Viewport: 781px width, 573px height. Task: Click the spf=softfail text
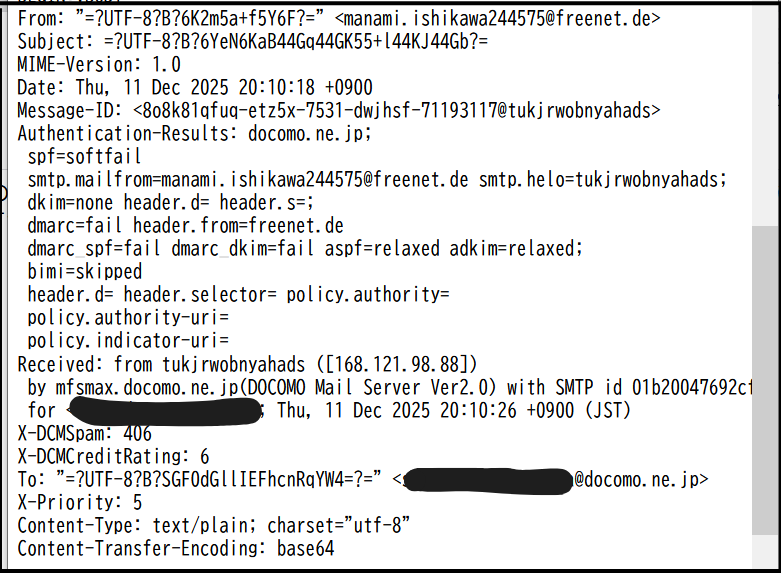pos(84,156)
